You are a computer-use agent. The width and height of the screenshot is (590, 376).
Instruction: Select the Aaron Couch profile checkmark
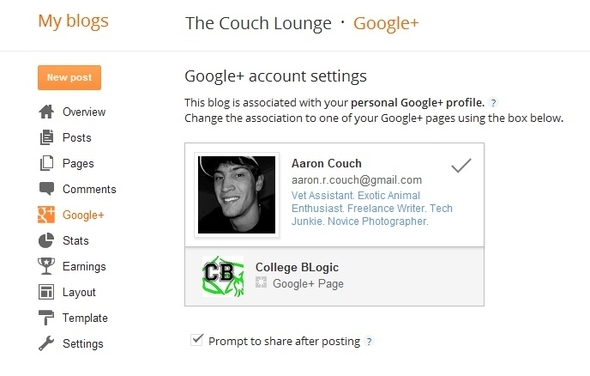click(461, 165)
